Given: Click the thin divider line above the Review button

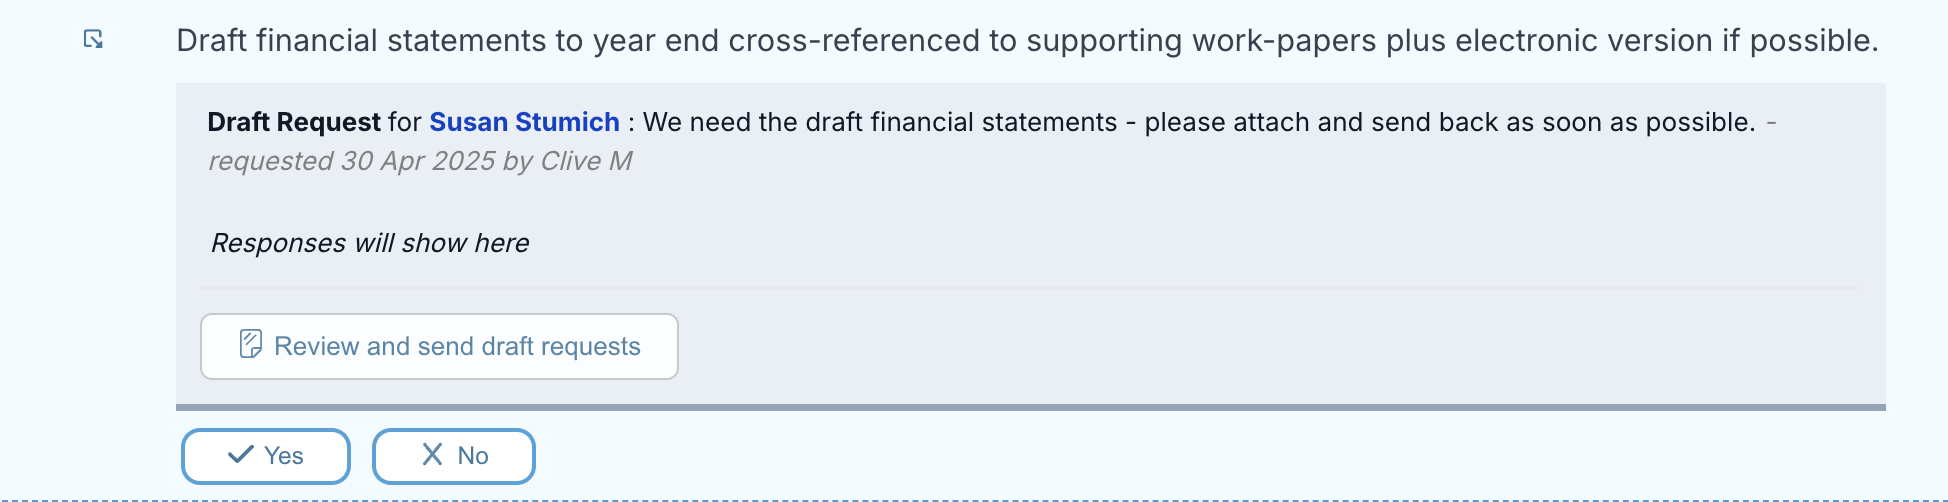Looking at the screenshot, I should coord(1031,288).
